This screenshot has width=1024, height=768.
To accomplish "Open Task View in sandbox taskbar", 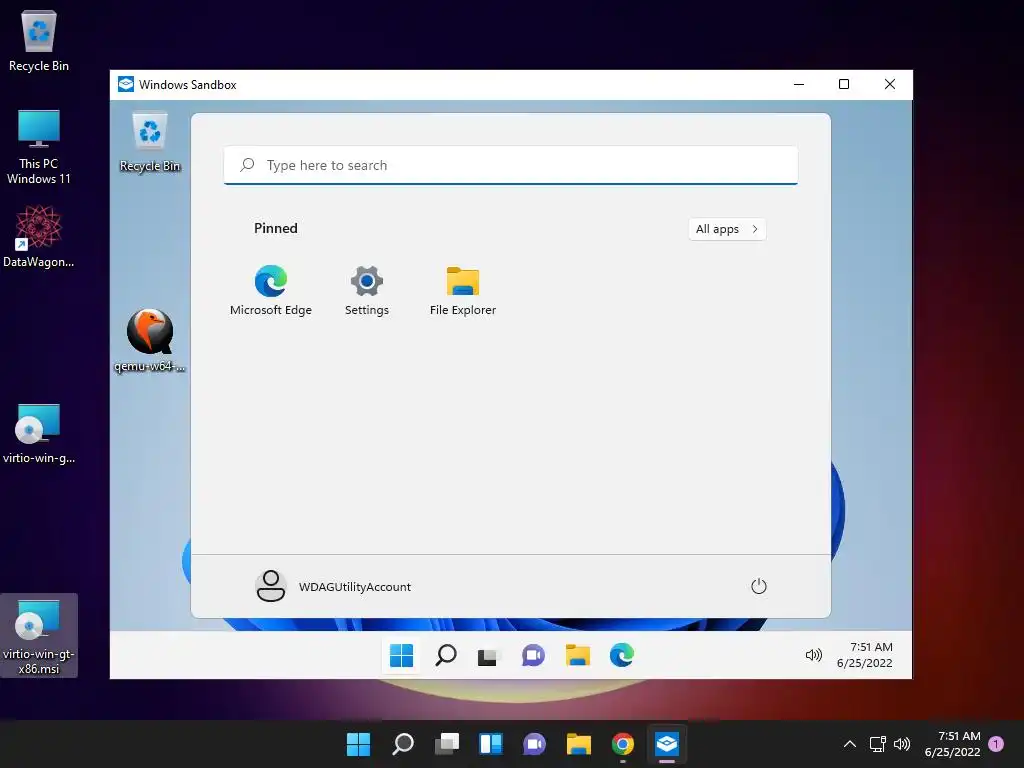I will 488,656.
